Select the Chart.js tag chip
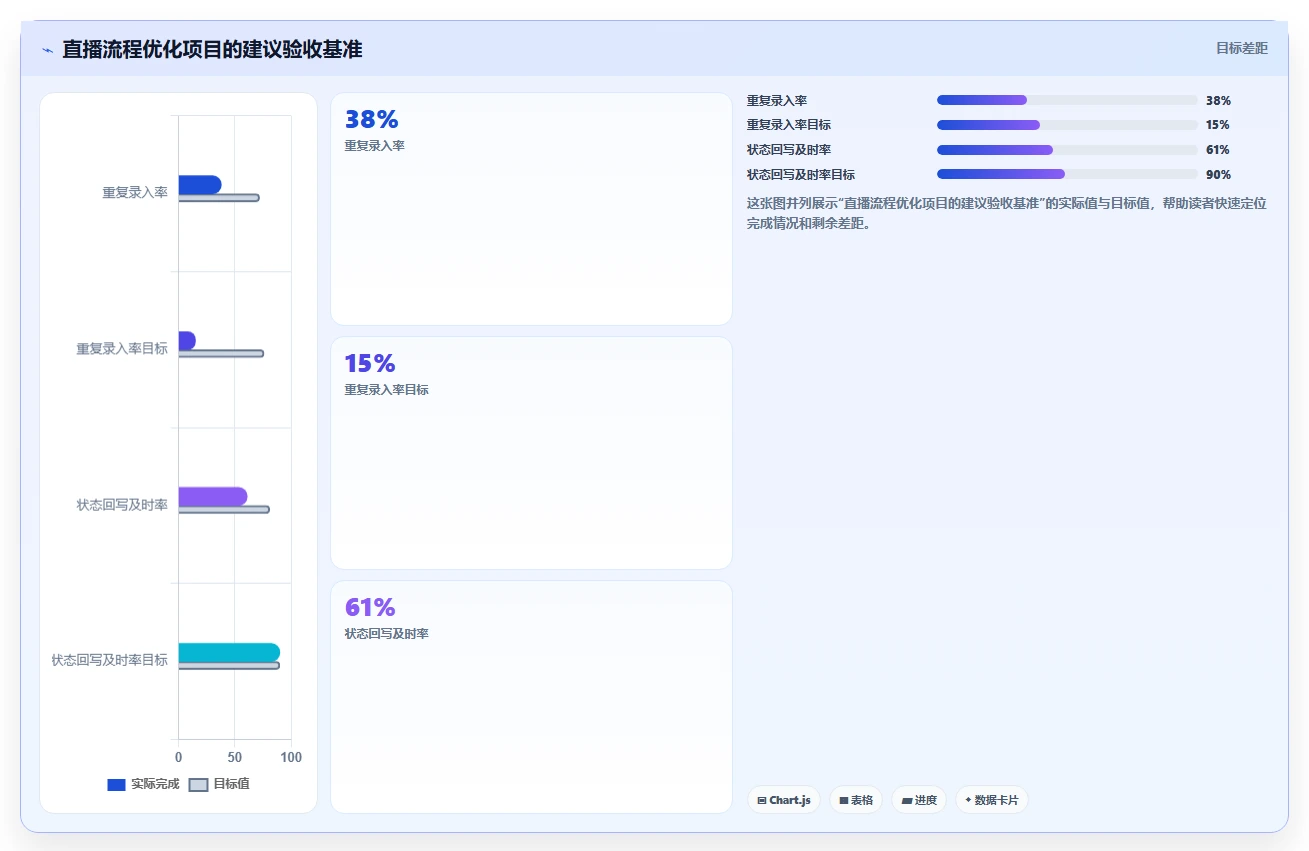Screen dimensions: 1309x851 pos(784,800)
